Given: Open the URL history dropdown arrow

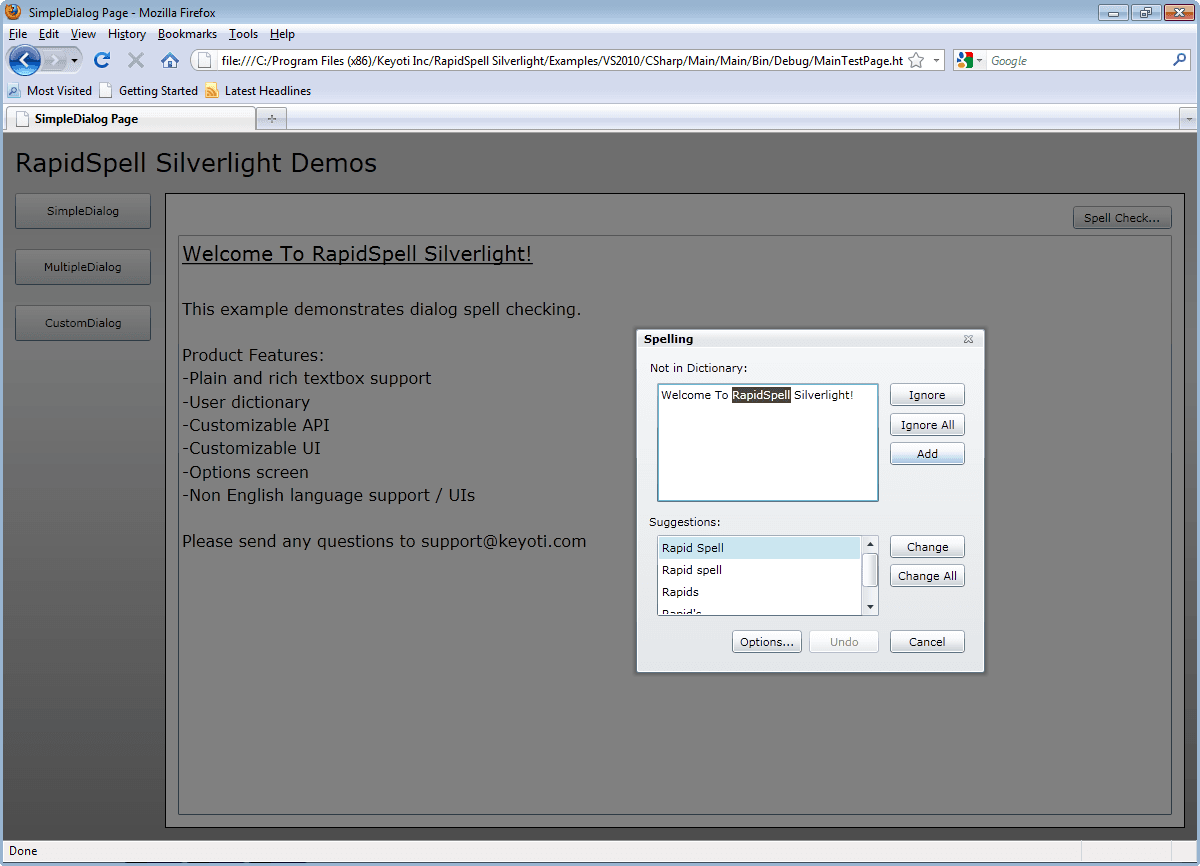Looking at the screenshot, I should tap(936, 60).
